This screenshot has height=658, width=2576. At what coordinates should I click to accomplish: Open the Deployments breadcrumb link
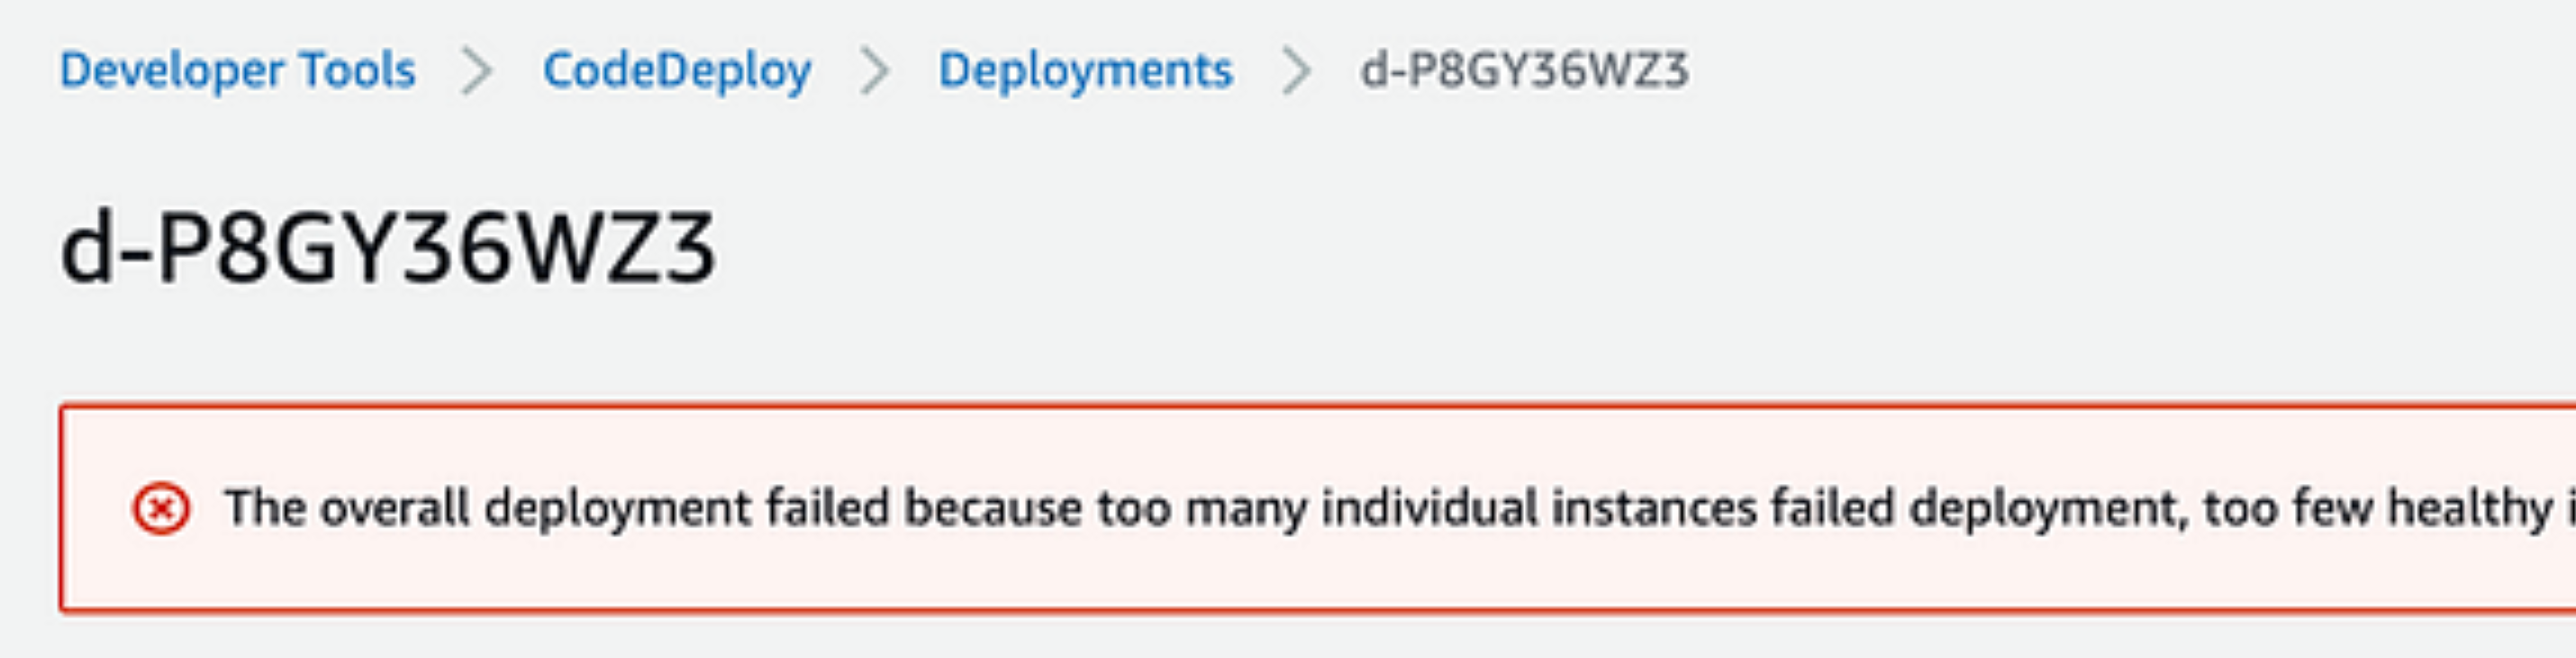1085,71
